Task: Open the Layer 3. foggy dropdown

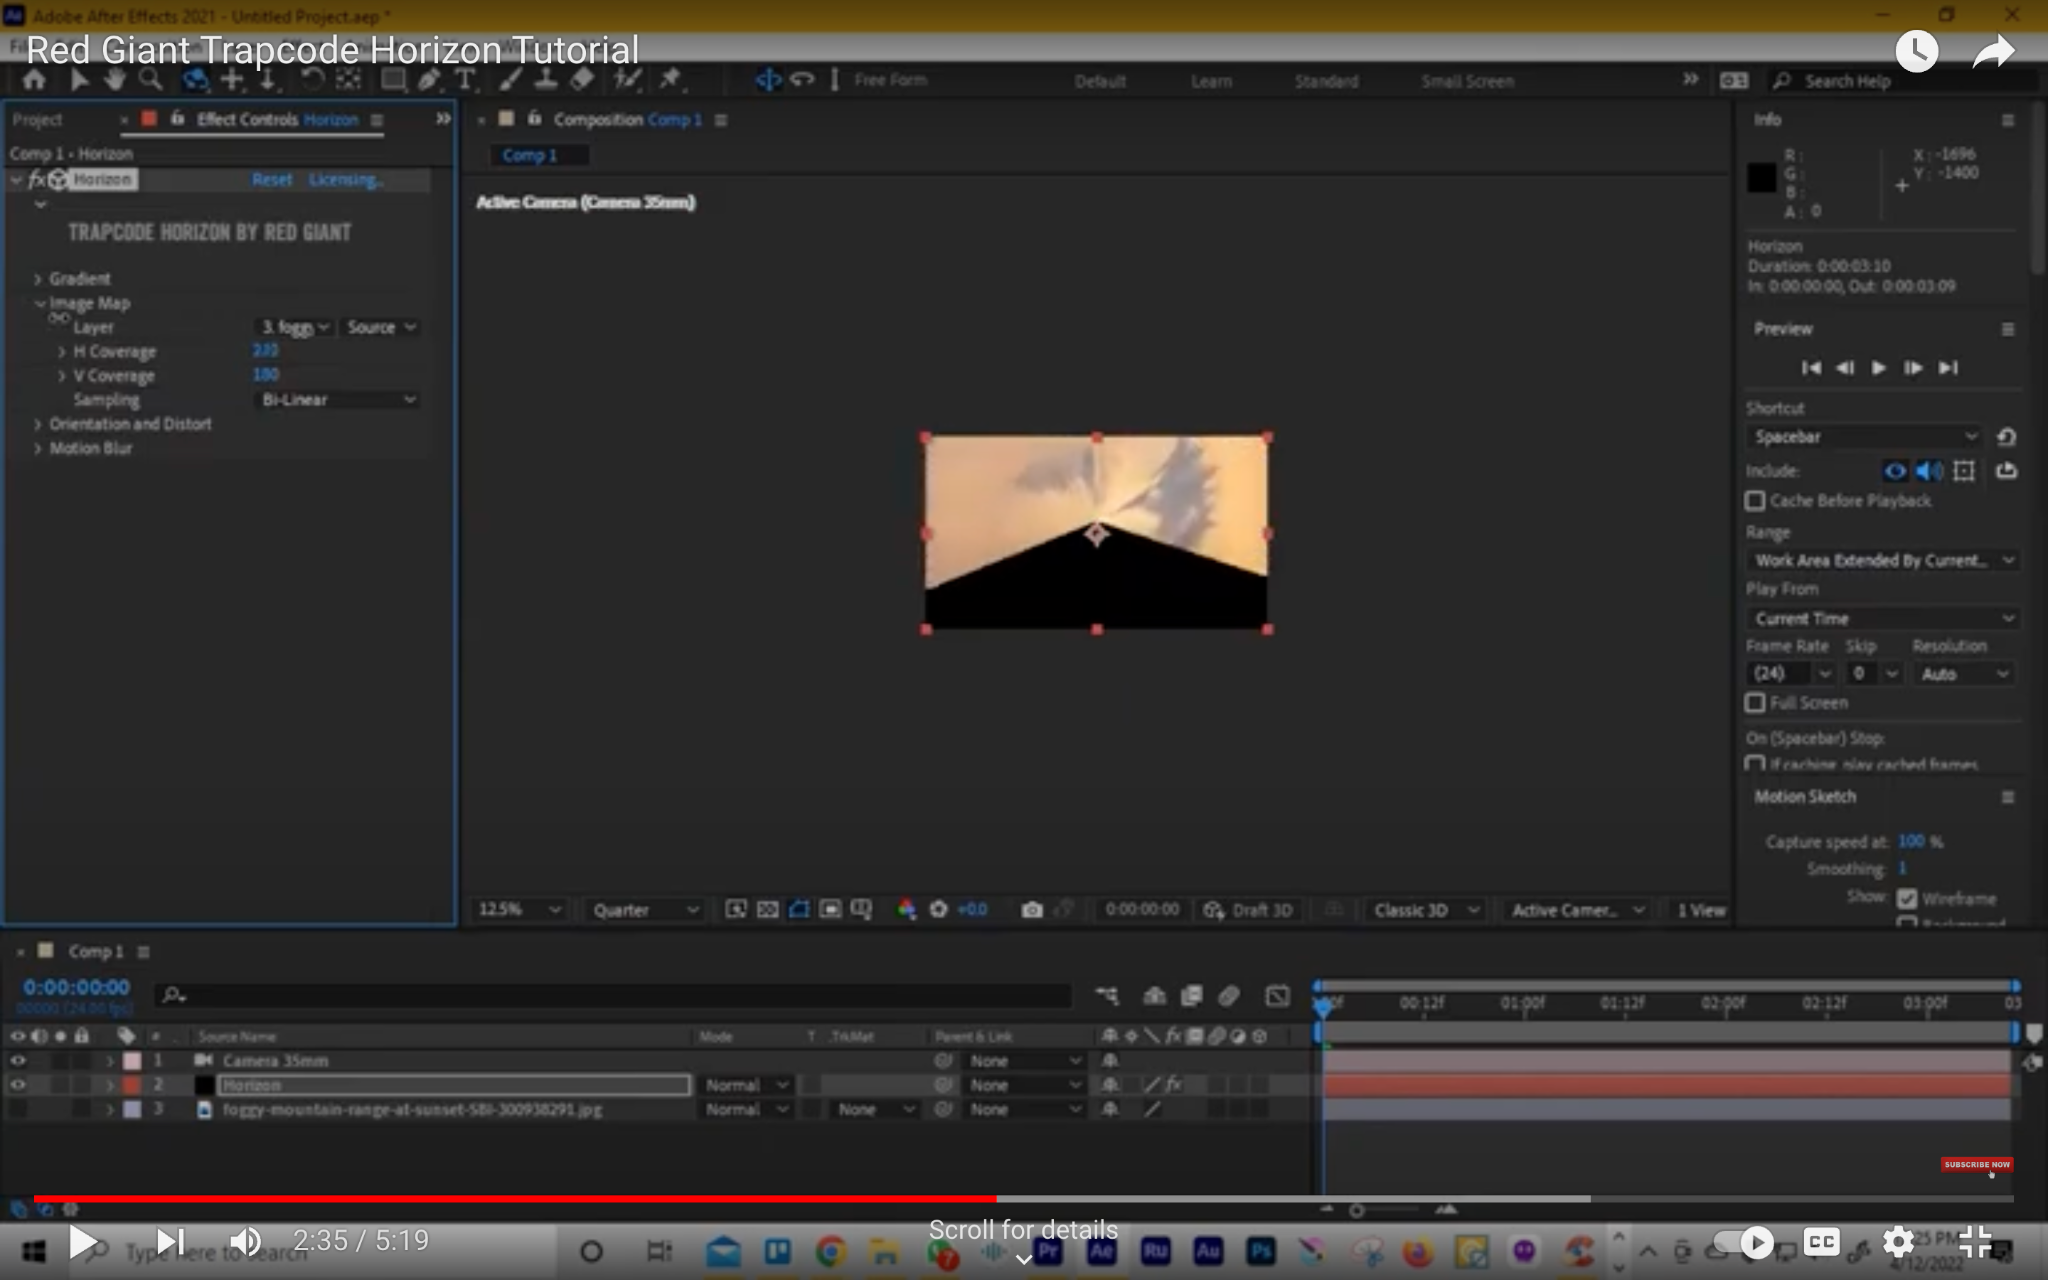Action: click(294, 327)
